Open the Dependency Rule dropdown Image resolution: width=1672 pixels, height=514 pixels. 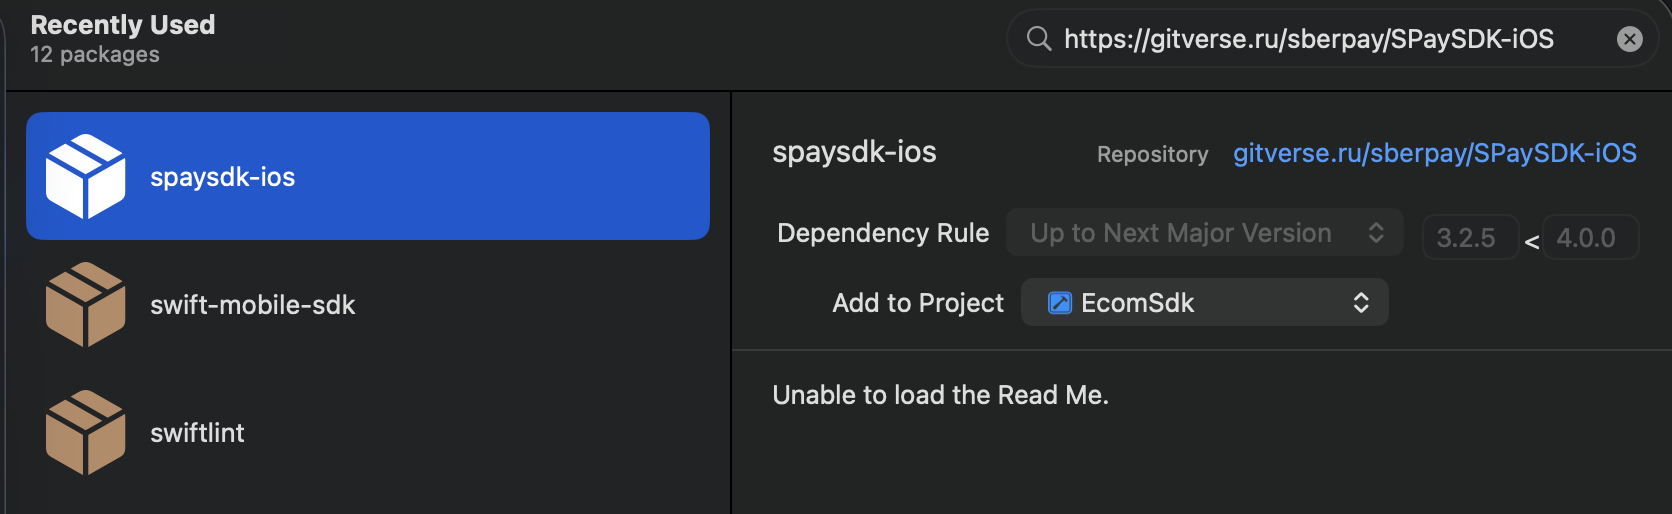pyautogui.click(x=1205, y=233)
